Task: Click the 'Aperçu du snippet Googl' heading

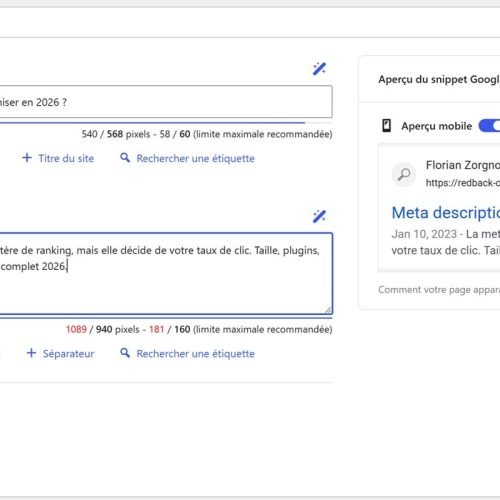Action: (439, 79)
